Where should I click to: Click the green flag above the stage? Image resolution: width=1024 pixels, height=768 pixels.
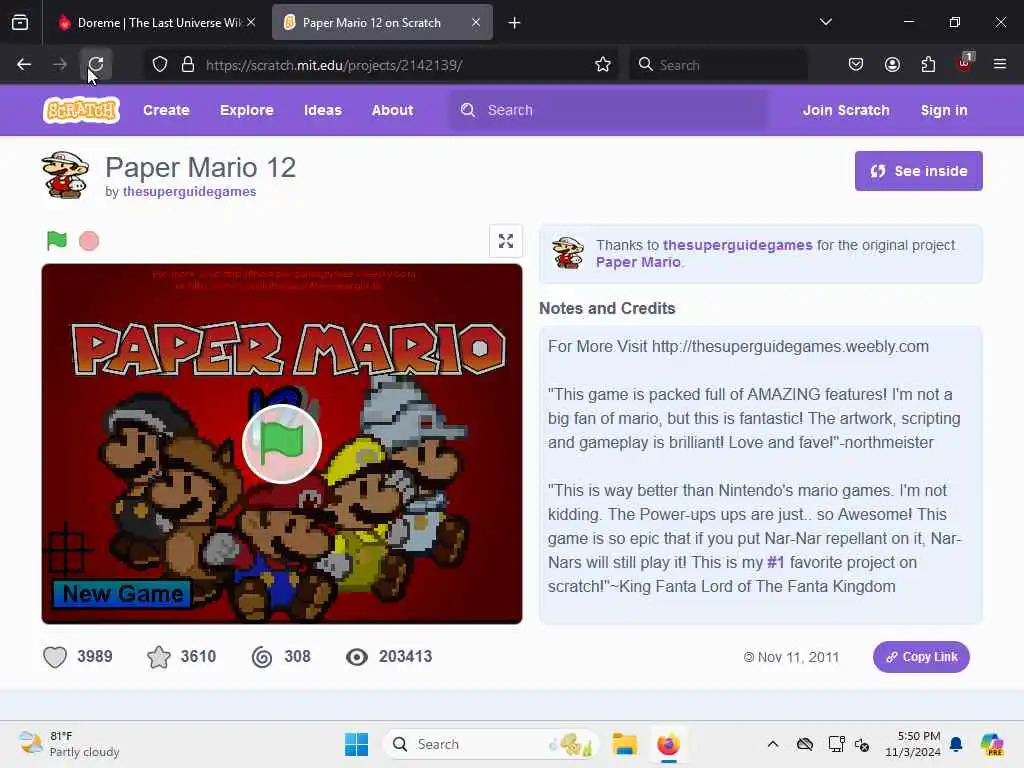tap(57, 240)
